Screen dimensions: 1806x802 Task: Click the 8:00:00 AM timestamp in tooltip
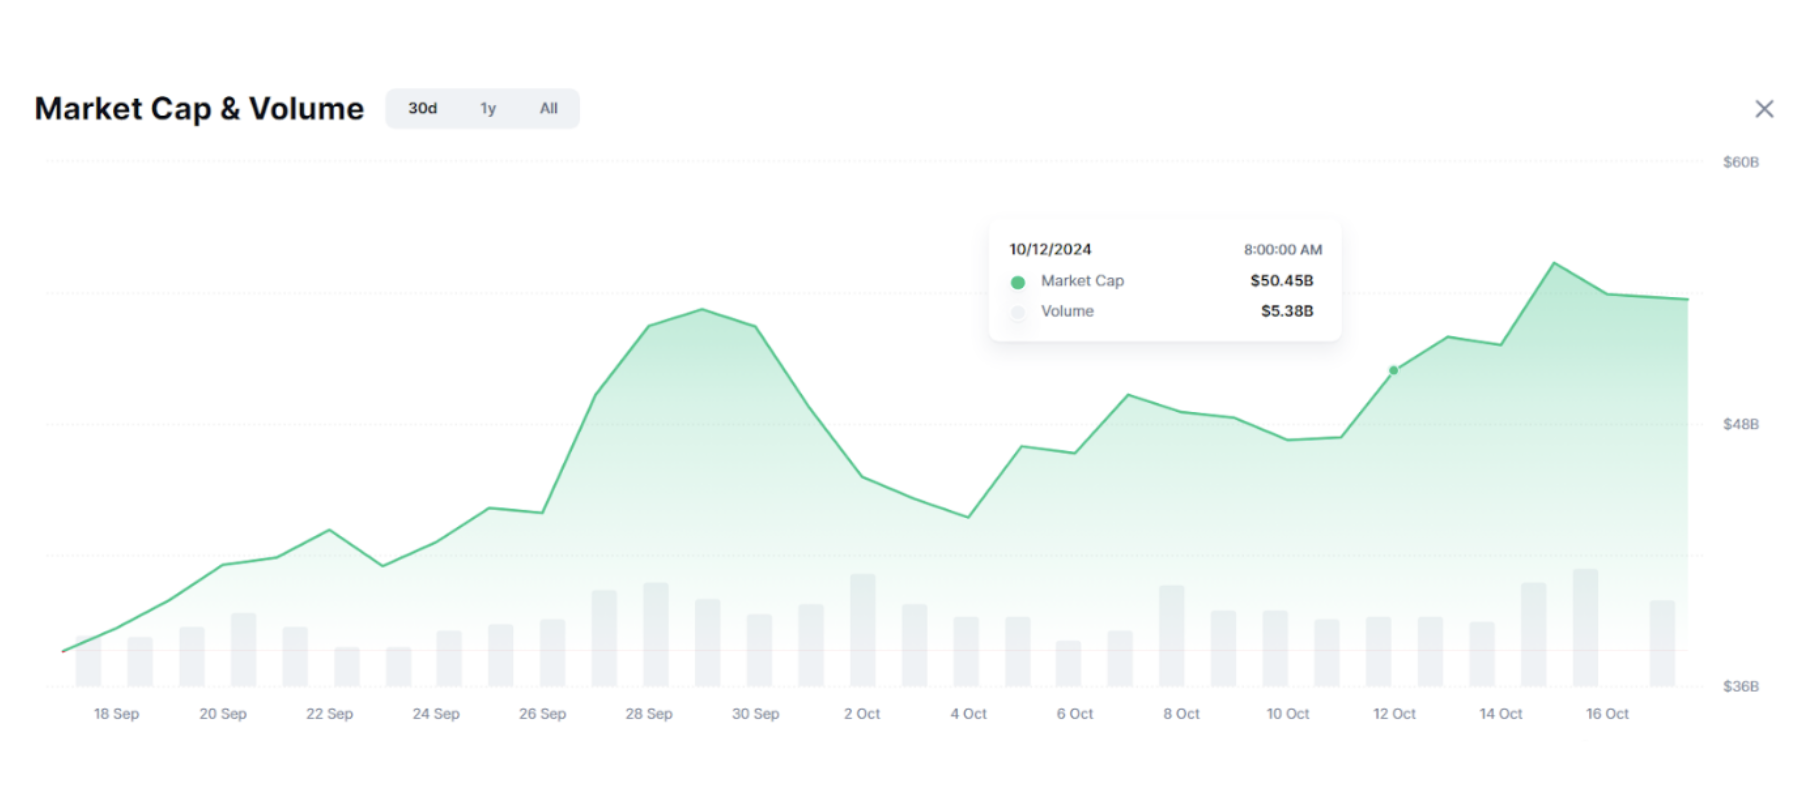(x=1282, y=249)
